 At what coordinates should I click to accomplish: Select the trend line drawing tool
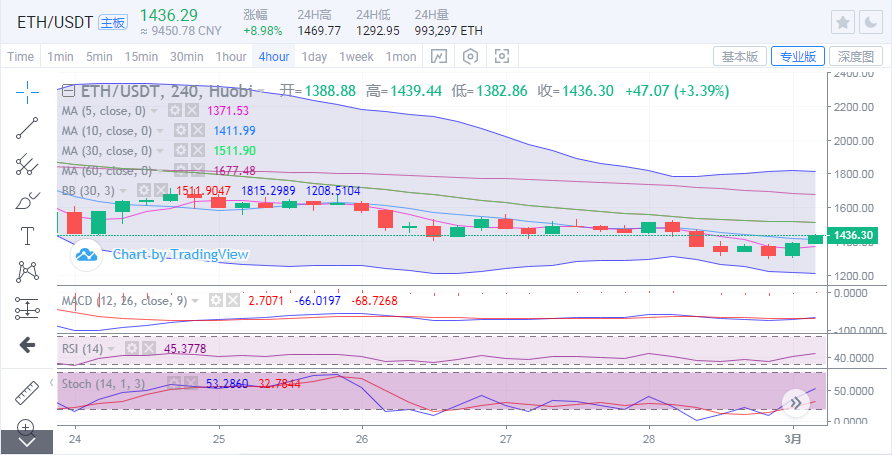click(27, 129)
